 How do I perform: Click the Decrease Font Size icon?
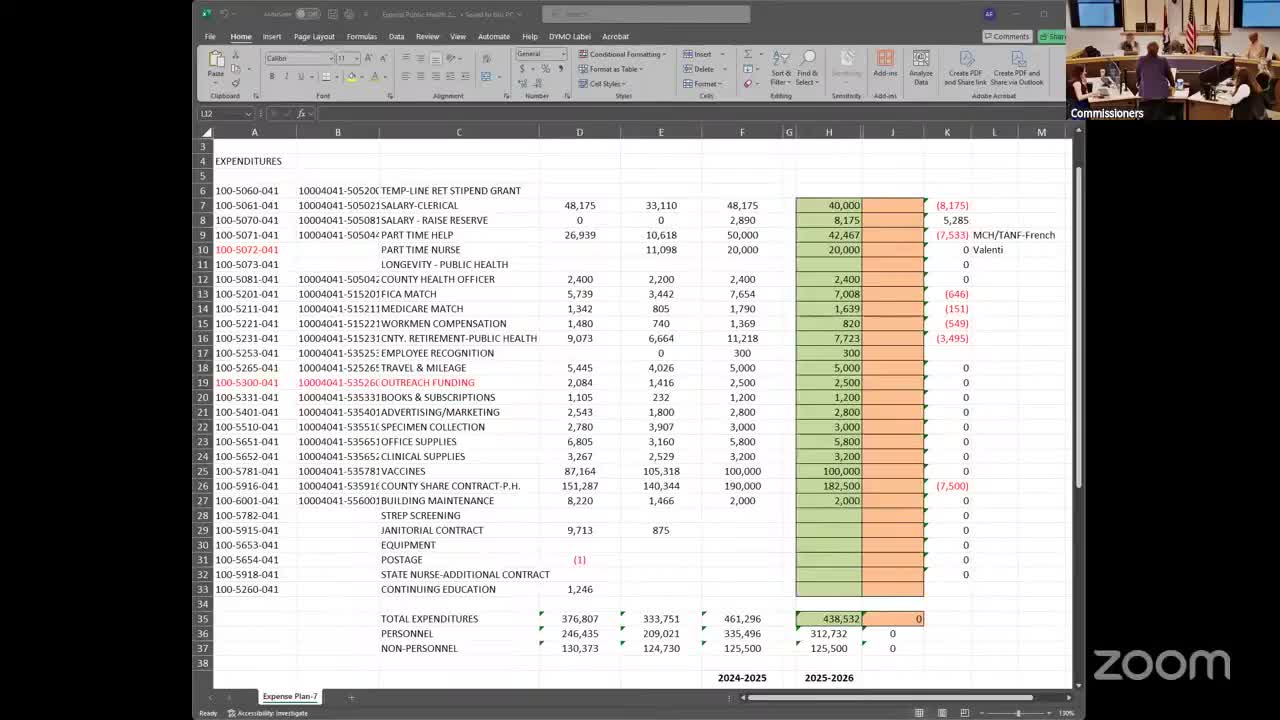[x=382, y=58]
